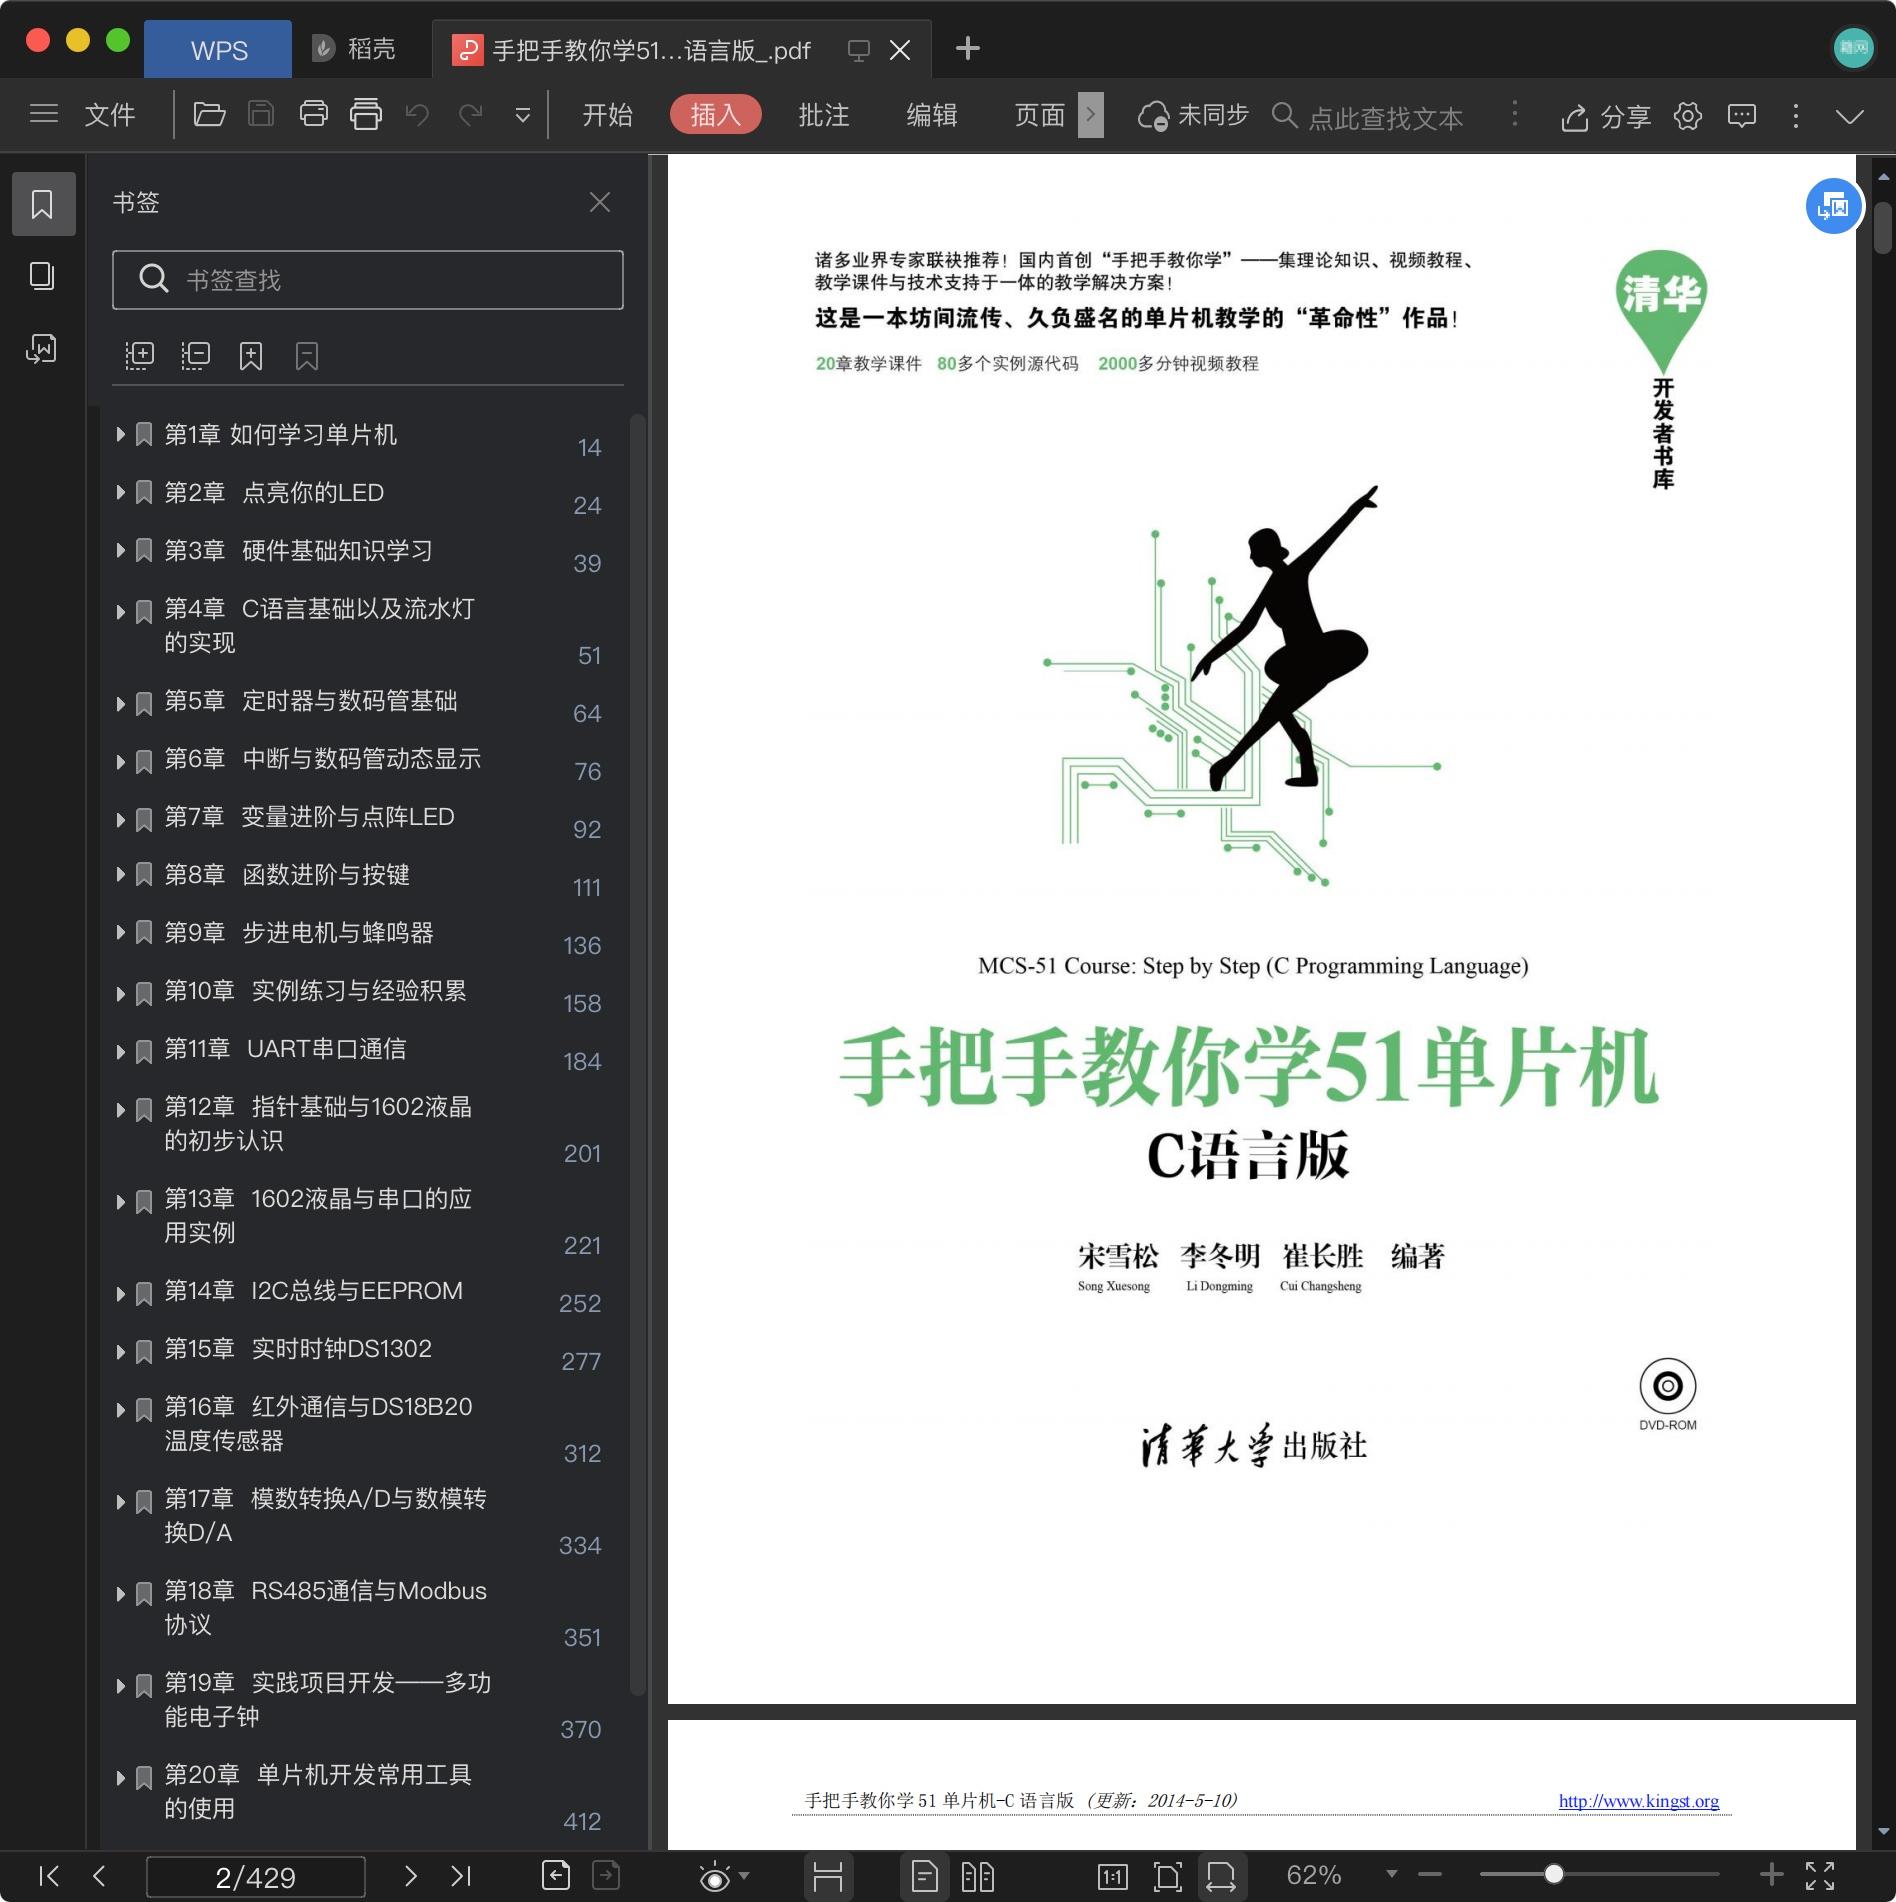The height and width of the screenshot is (1902, 1896).
Task: Open bookmark 第6章 中断与数码管动态显示
Action: [322, 759]
